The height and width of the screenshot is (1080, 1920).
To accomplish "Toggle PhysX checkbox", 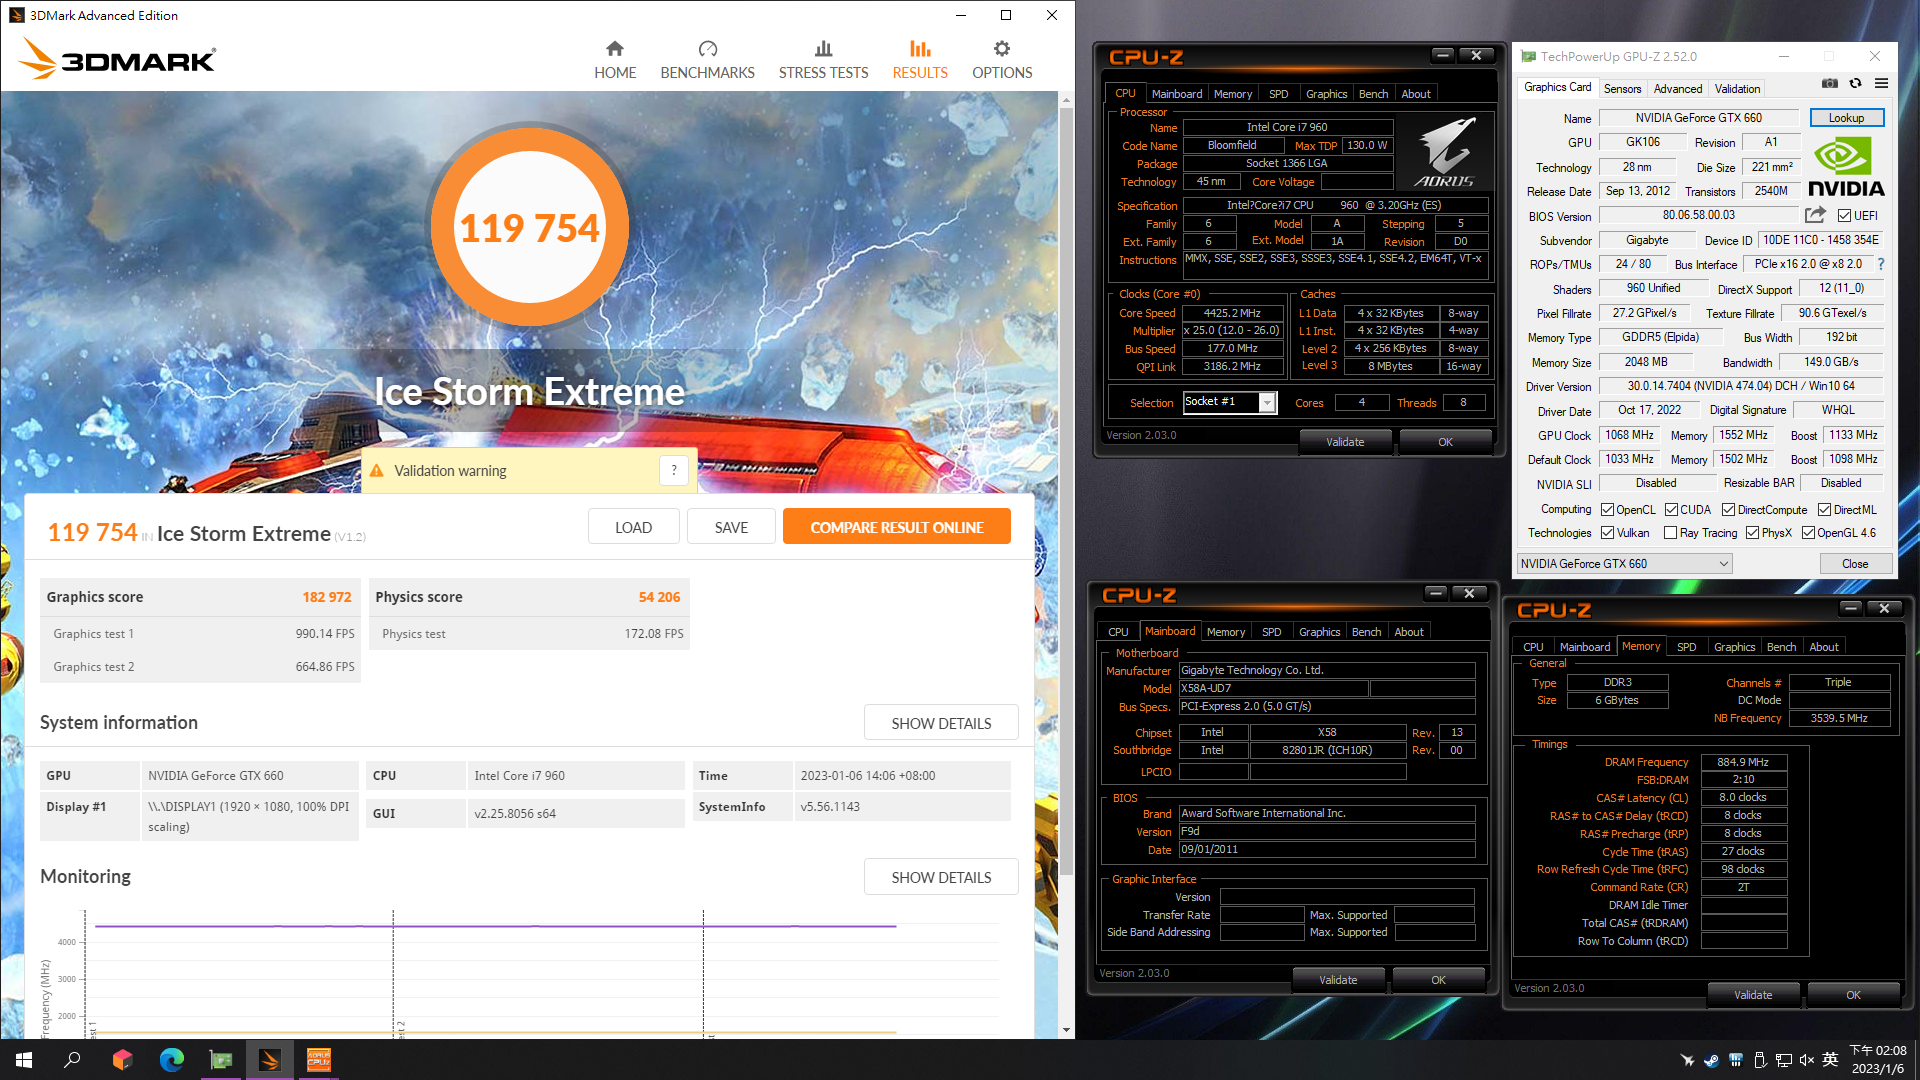I will (1752, 533).
